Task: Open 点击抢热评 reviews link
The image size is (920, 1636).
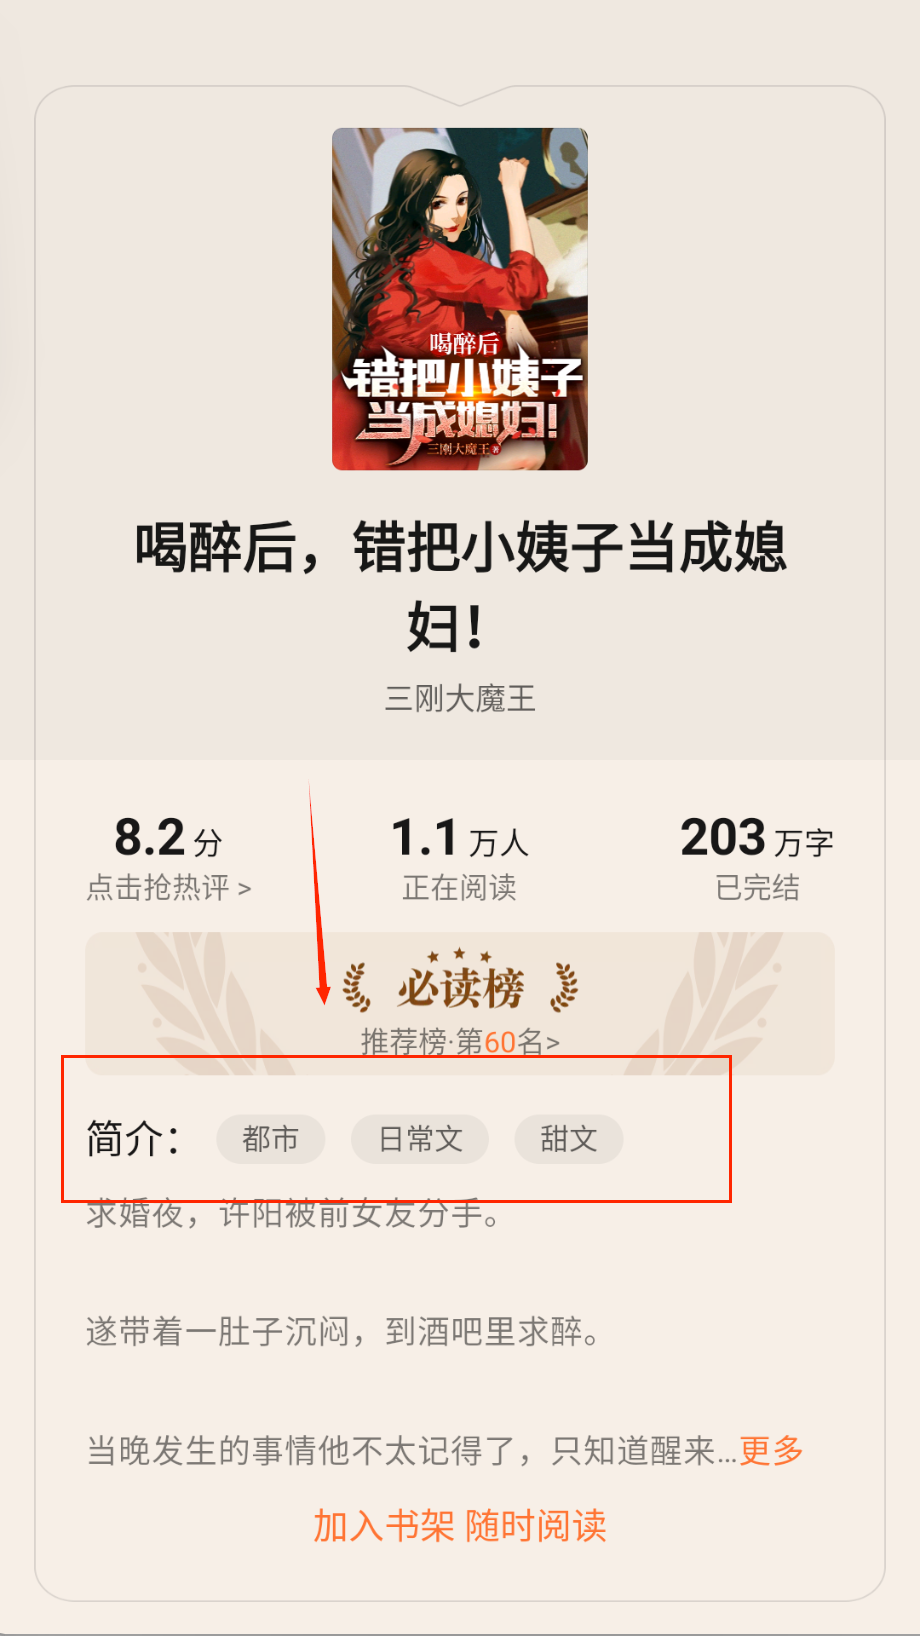Action: 168,887
